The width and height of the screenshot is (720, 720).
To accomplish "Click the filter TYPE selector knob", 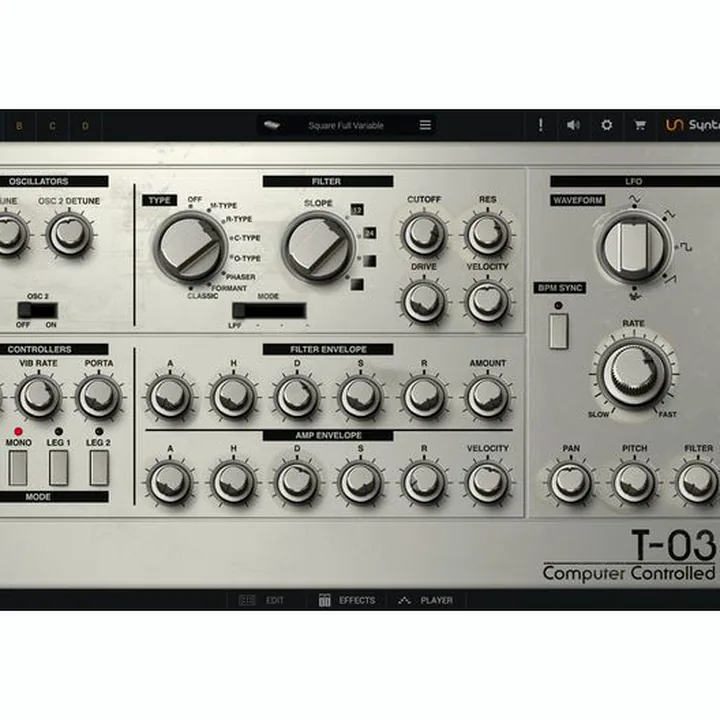I will coord(191,247).
